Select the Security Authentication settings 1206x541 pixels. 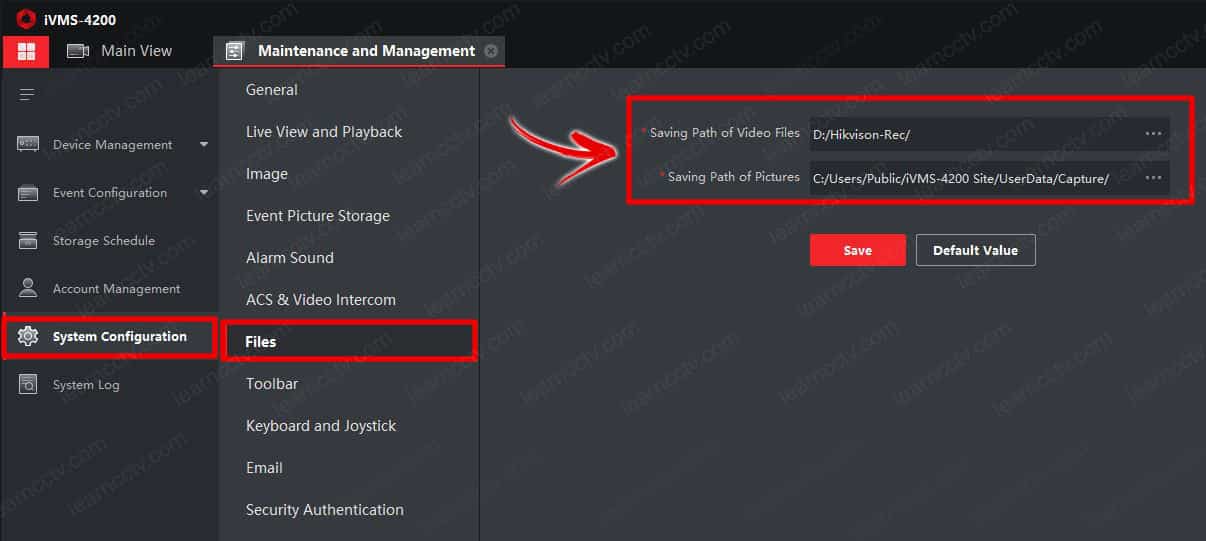325,510
